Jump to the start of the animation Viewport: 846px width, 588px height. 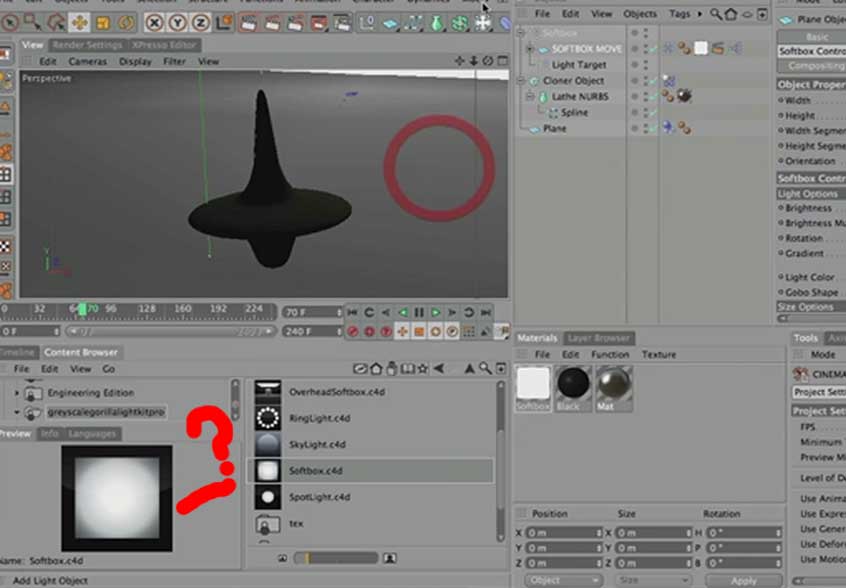352,312
